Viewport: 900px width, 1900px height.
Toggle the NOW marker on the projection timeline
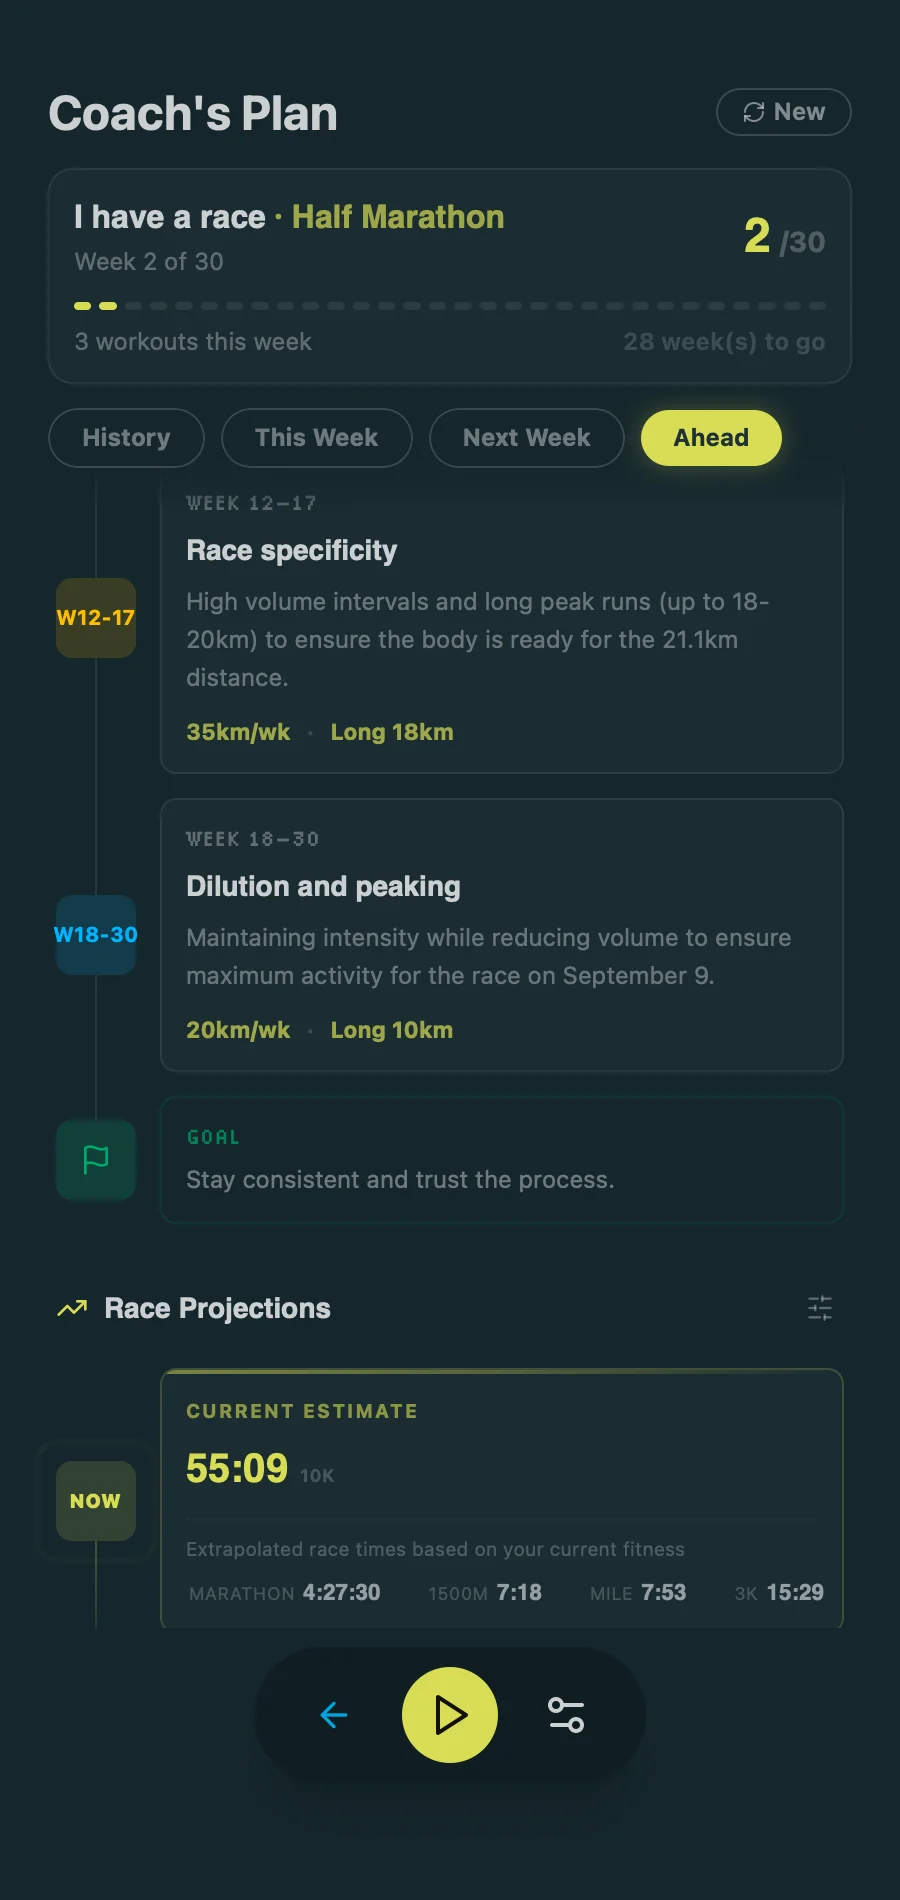point(94,1500)
